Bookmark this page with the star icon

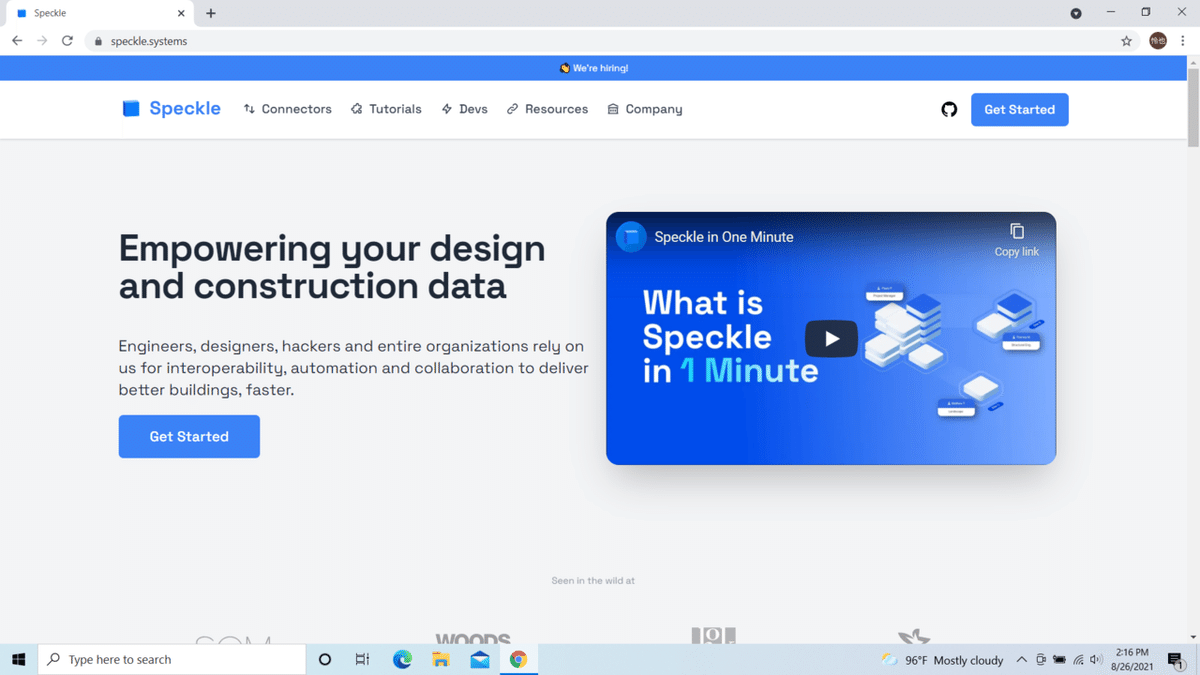coord(1127,41)
